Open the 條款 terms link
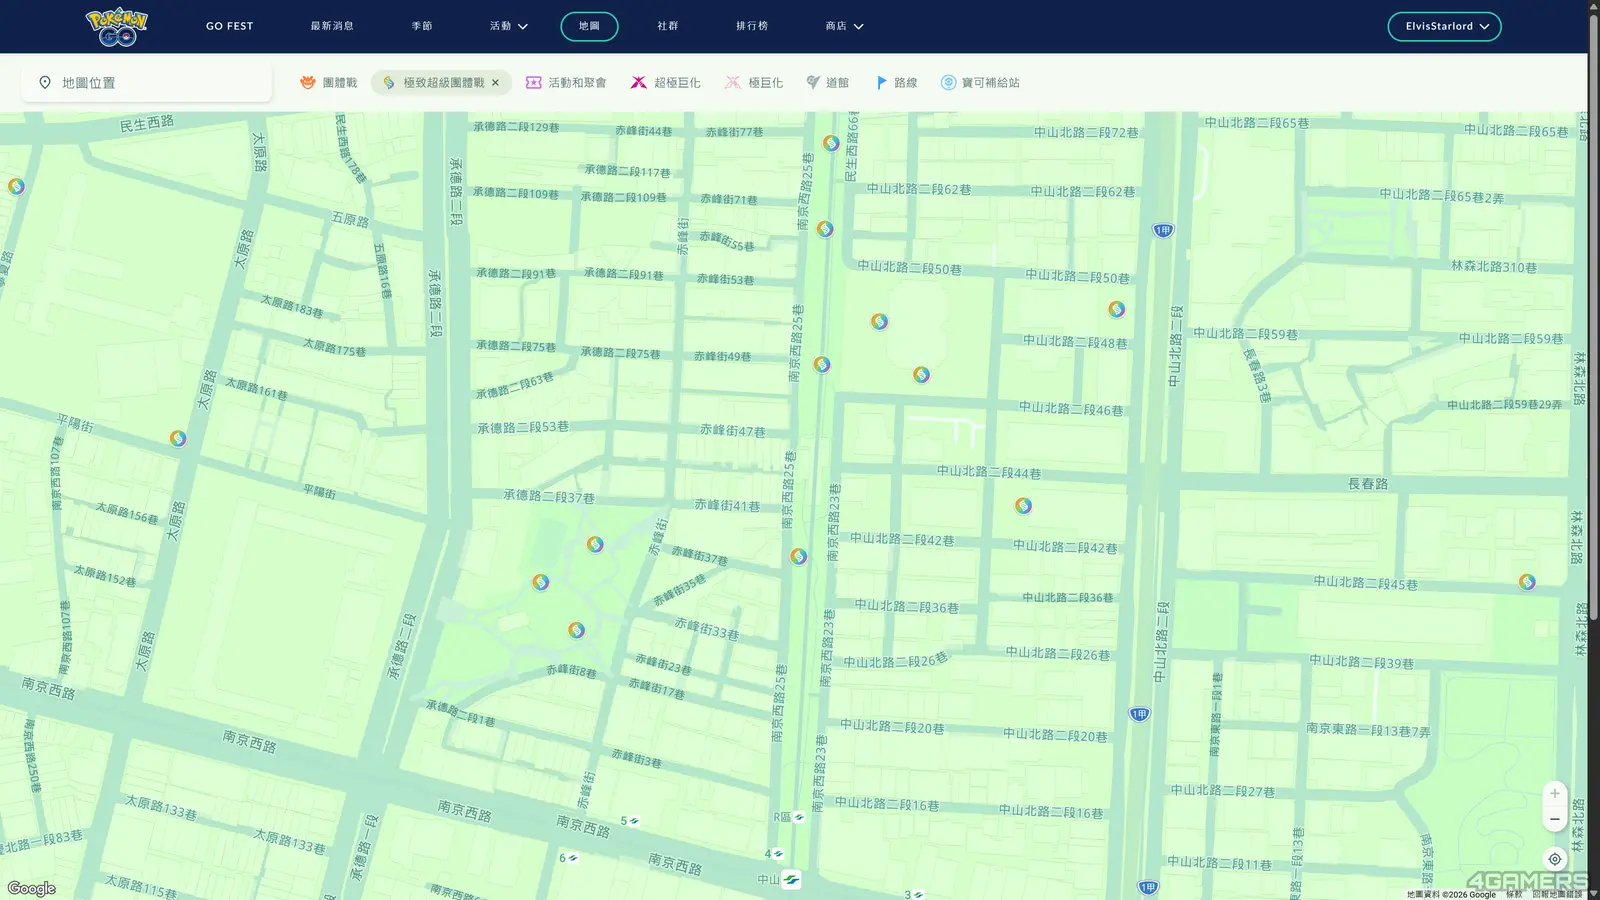The image size is (1600, 900). point(1514,894)
